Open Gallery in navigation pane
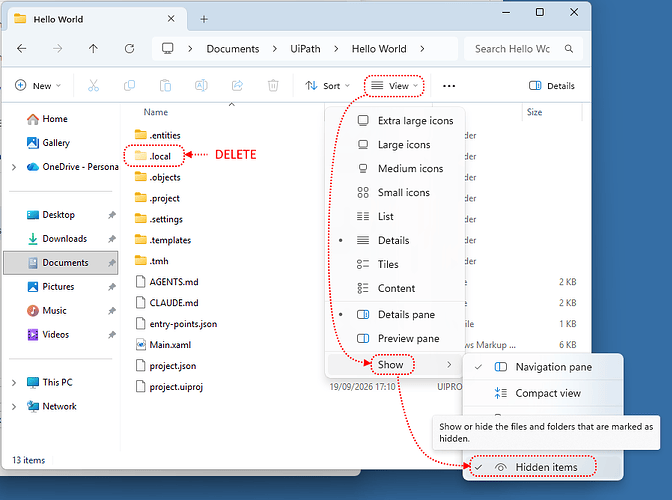The image size is (672, 500). [48, 143]
